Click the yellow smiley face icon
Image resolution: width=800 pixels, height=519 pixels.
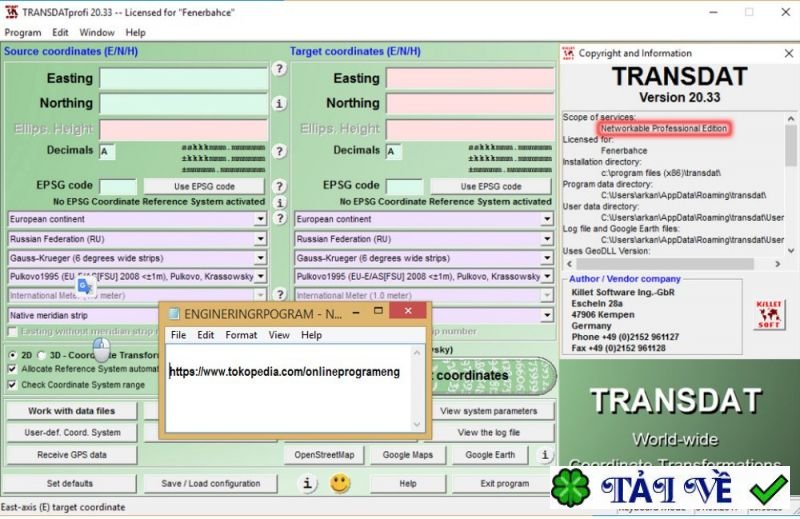pyautogui.click(x=340, y=483)
